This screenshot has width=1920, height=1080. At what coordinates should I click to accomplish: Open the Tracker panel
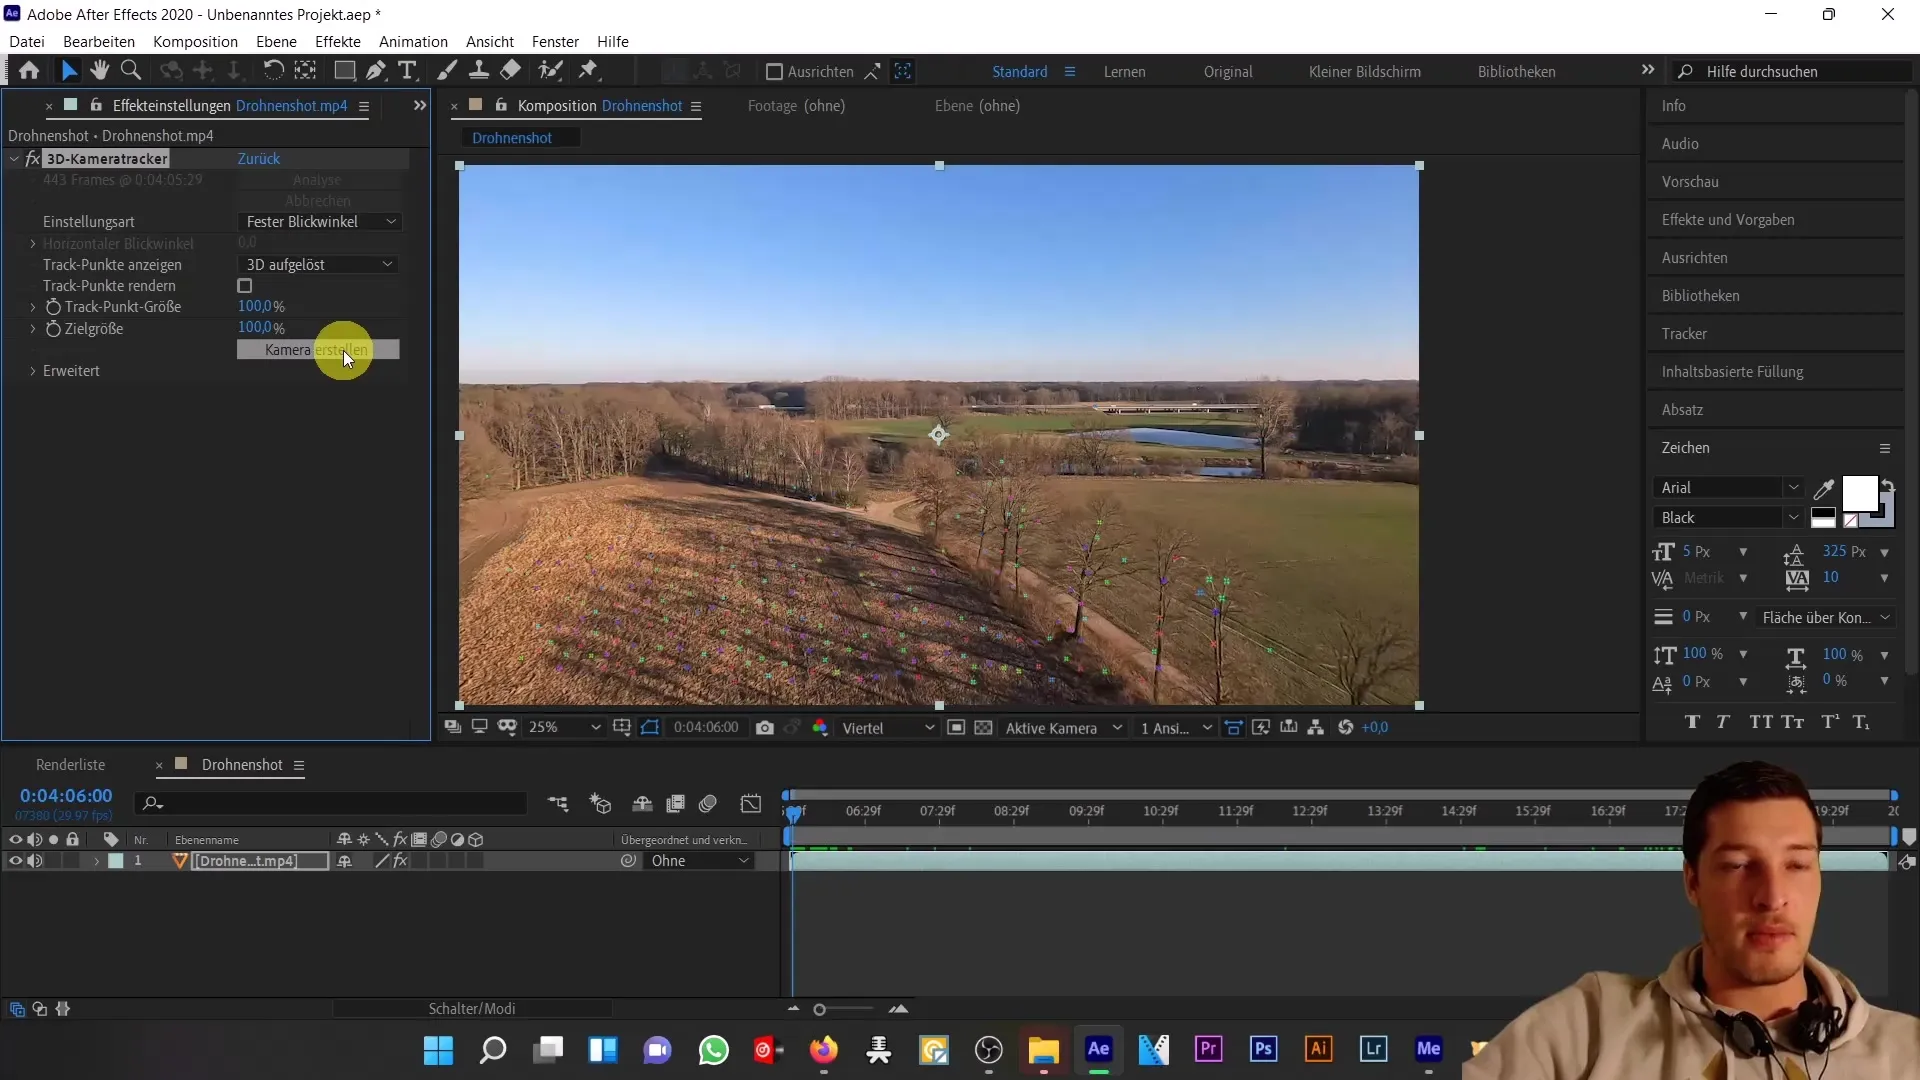tap(1684, 334)
